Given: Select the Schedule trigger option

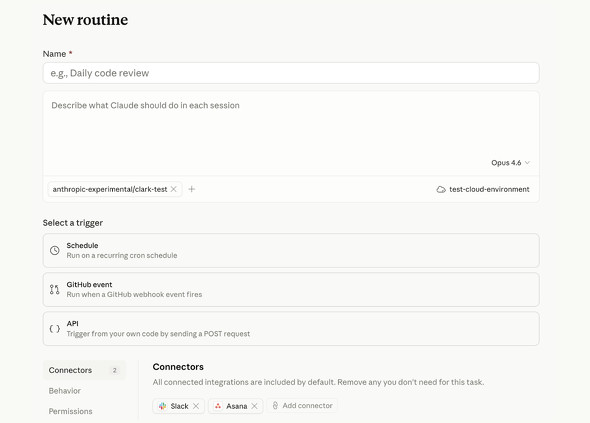Looking at the screenshot, I should (x=291, y=250).
